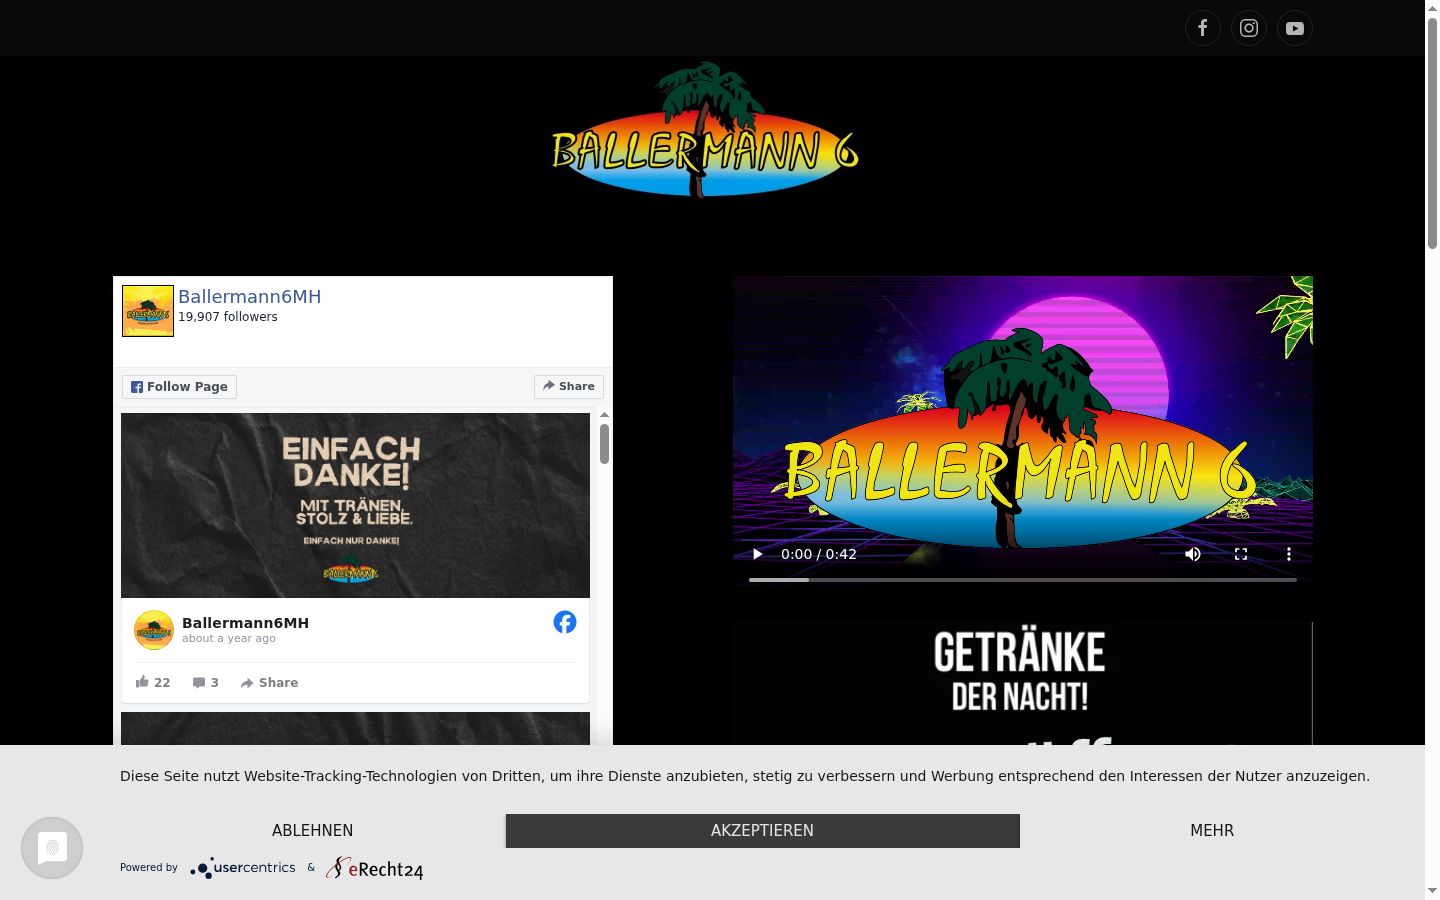This screenshot has height=900, width=1440.
Task: Open the eRecht24 logo link
Action: click(x=374, y=868)
